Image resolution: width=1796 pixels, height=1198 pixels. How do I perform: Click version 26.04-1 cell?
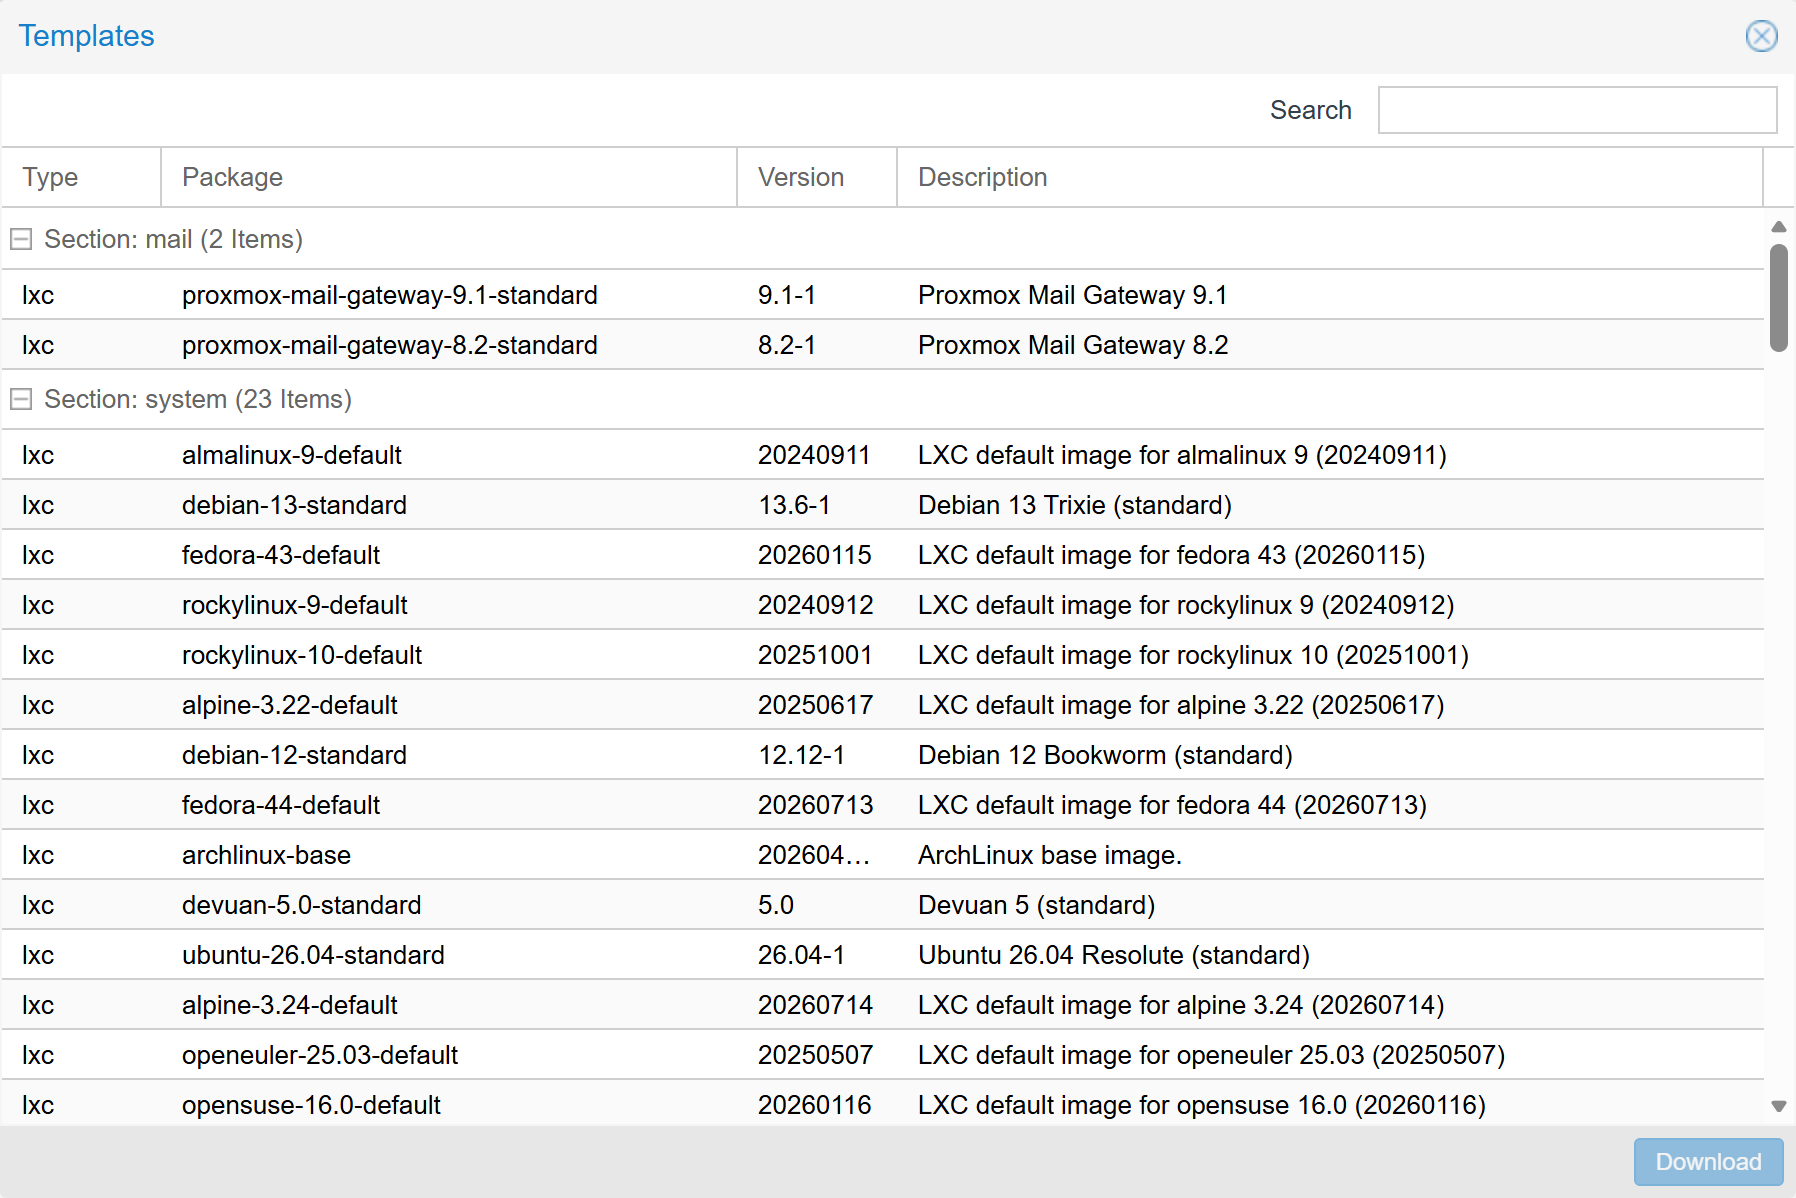click(801, 955)
